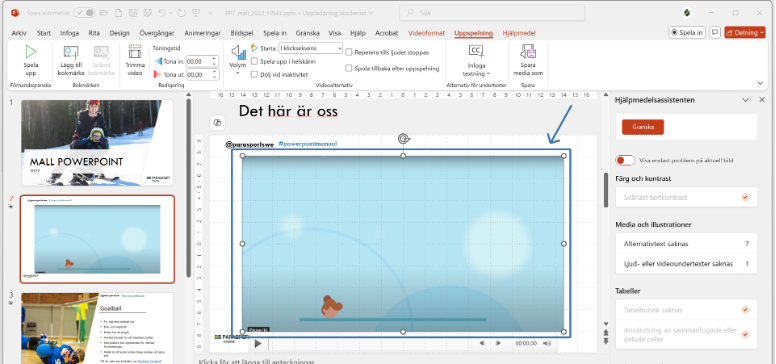Viewport: 776px width, 364px height.
Task: Click the Redo icon in title bar
Action: 181,13
